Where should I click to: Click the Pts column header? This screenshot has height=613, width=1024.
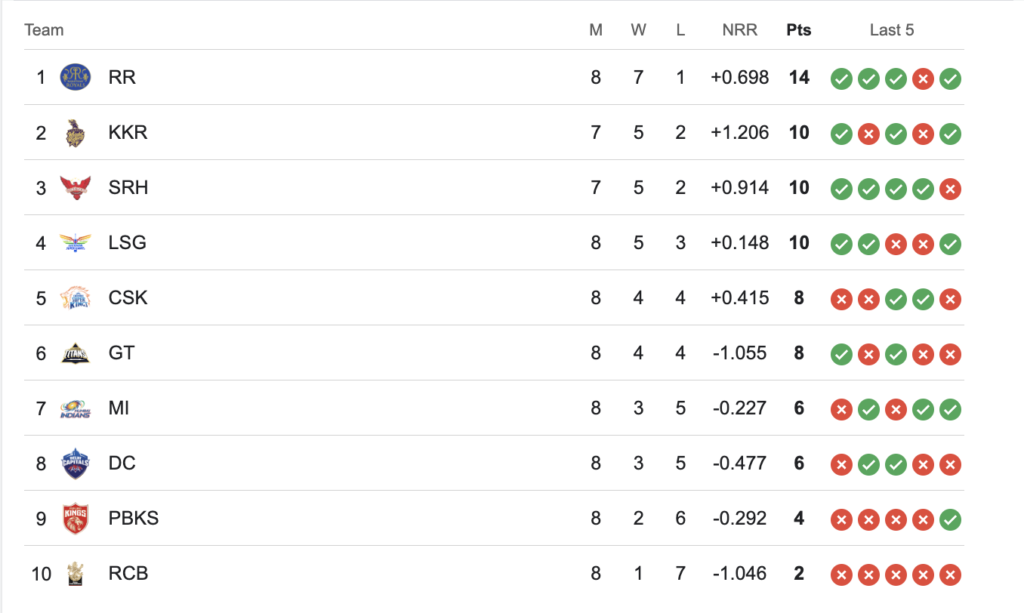click(798, 30)
